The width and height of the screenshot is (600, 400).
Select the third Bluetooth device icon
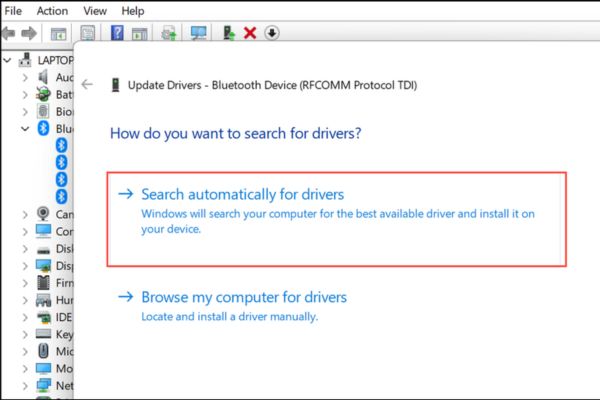(61, 179)
